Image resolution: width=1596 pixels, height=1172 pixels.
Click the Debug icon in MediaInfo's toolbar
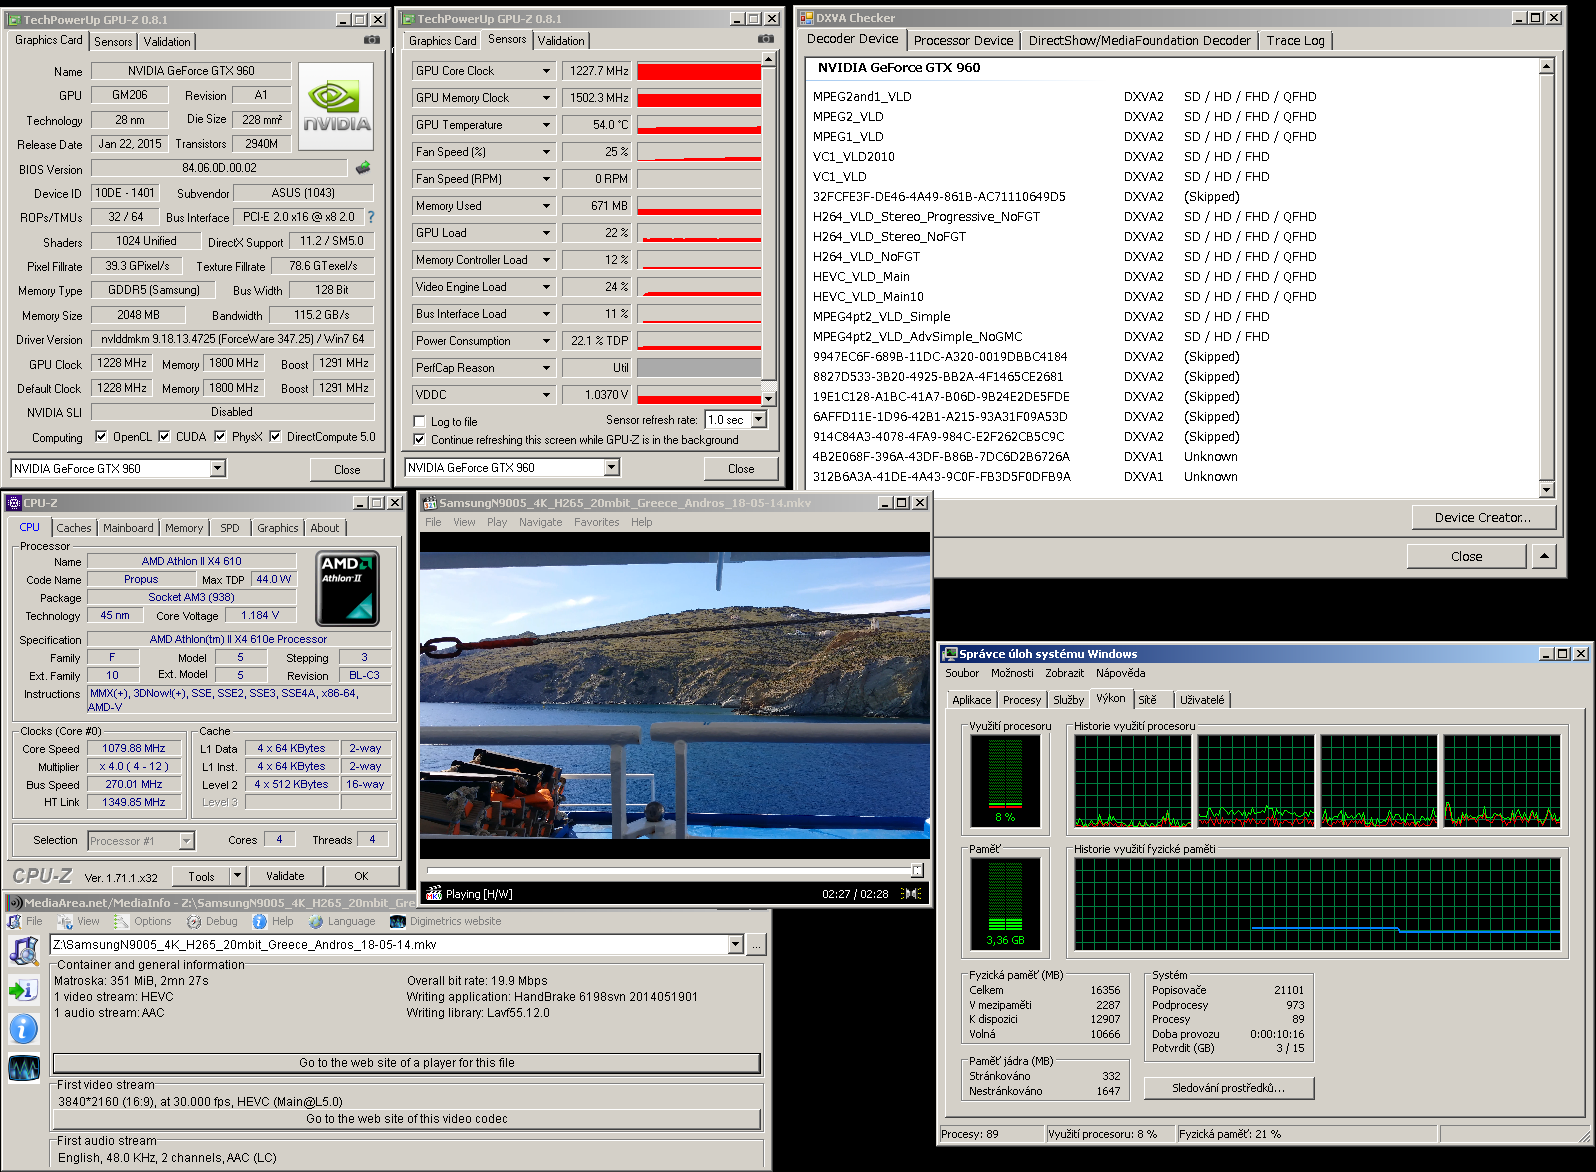click(194, 922)
